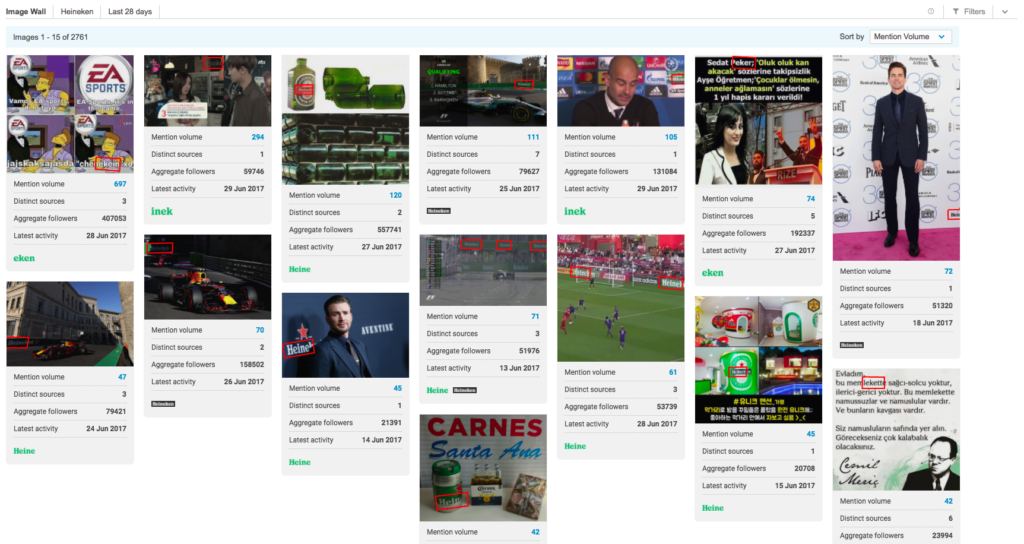
Task: Open the green Heineken bottles thumbnail
Action: click(x=345, y=120)
